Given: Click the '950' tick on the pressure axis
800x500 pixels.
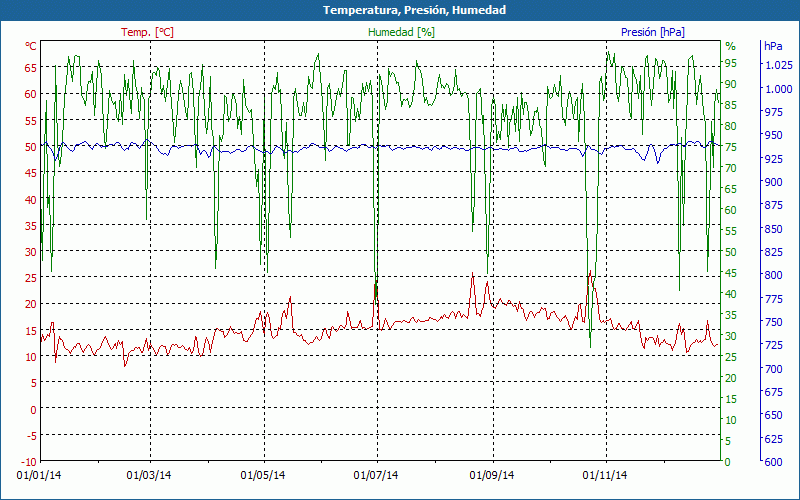Looking at the screenshot, I should 773,135.
